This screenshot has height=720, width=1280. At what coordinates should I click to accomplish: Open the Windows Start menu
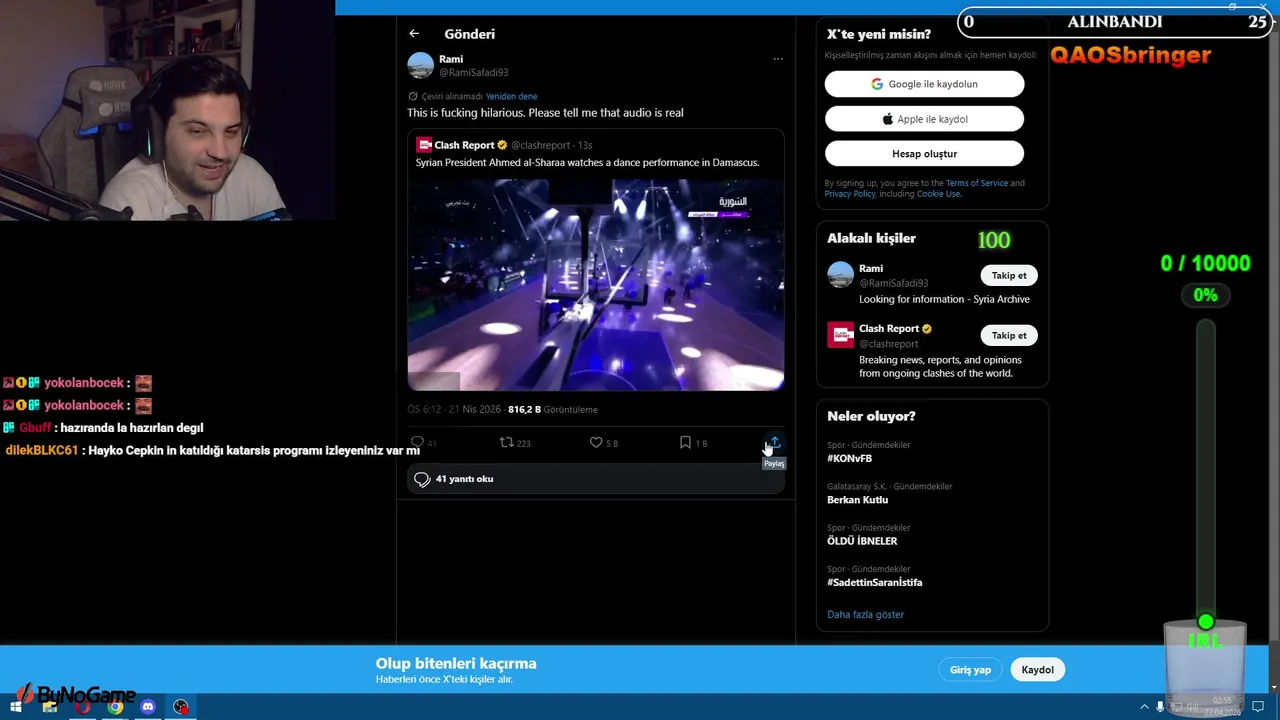click(16, 707)
